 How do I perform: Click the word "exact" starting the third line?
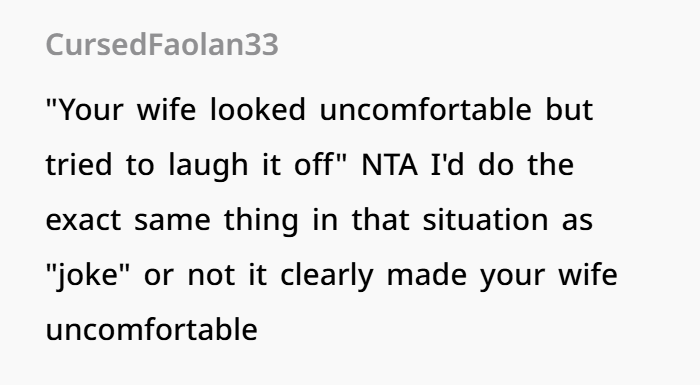(83, 220)
